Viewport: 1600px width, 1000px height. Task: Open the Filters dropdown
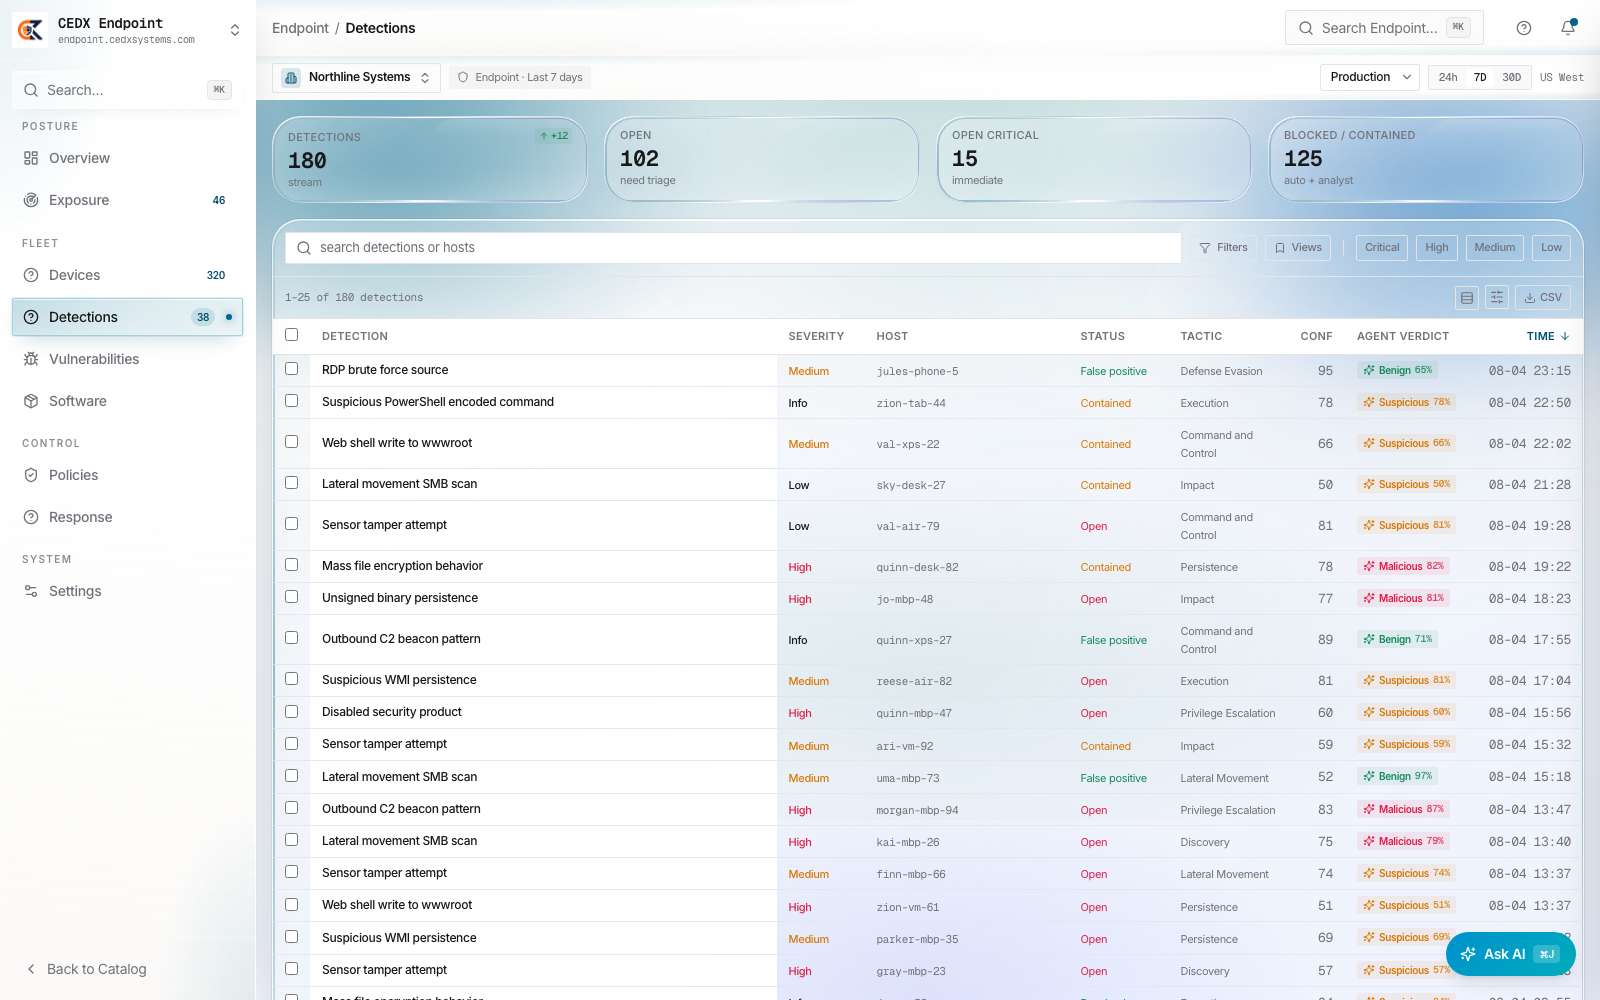(x=1223, y=248)
